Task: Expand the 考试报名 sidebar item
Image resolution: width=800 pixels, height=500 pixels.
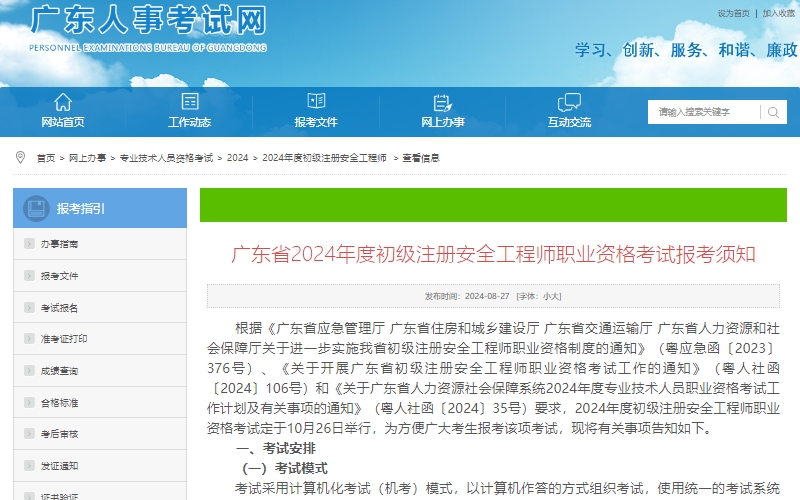Action: point(60,308)
